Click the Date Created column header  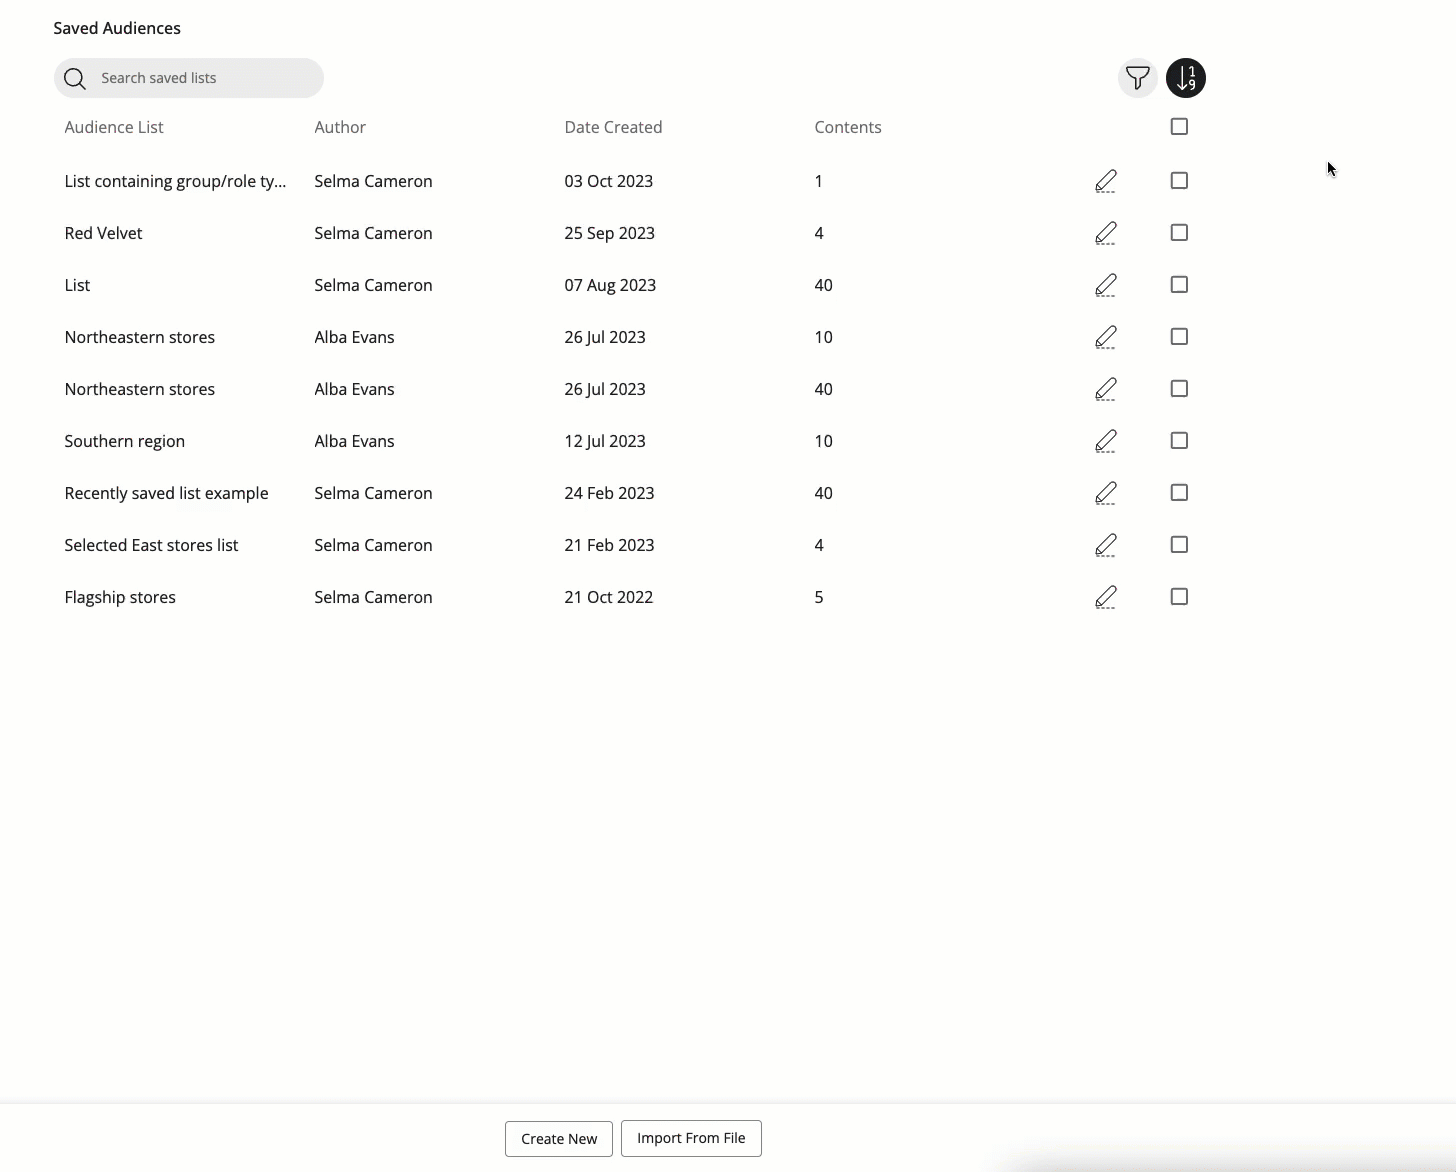613,127
